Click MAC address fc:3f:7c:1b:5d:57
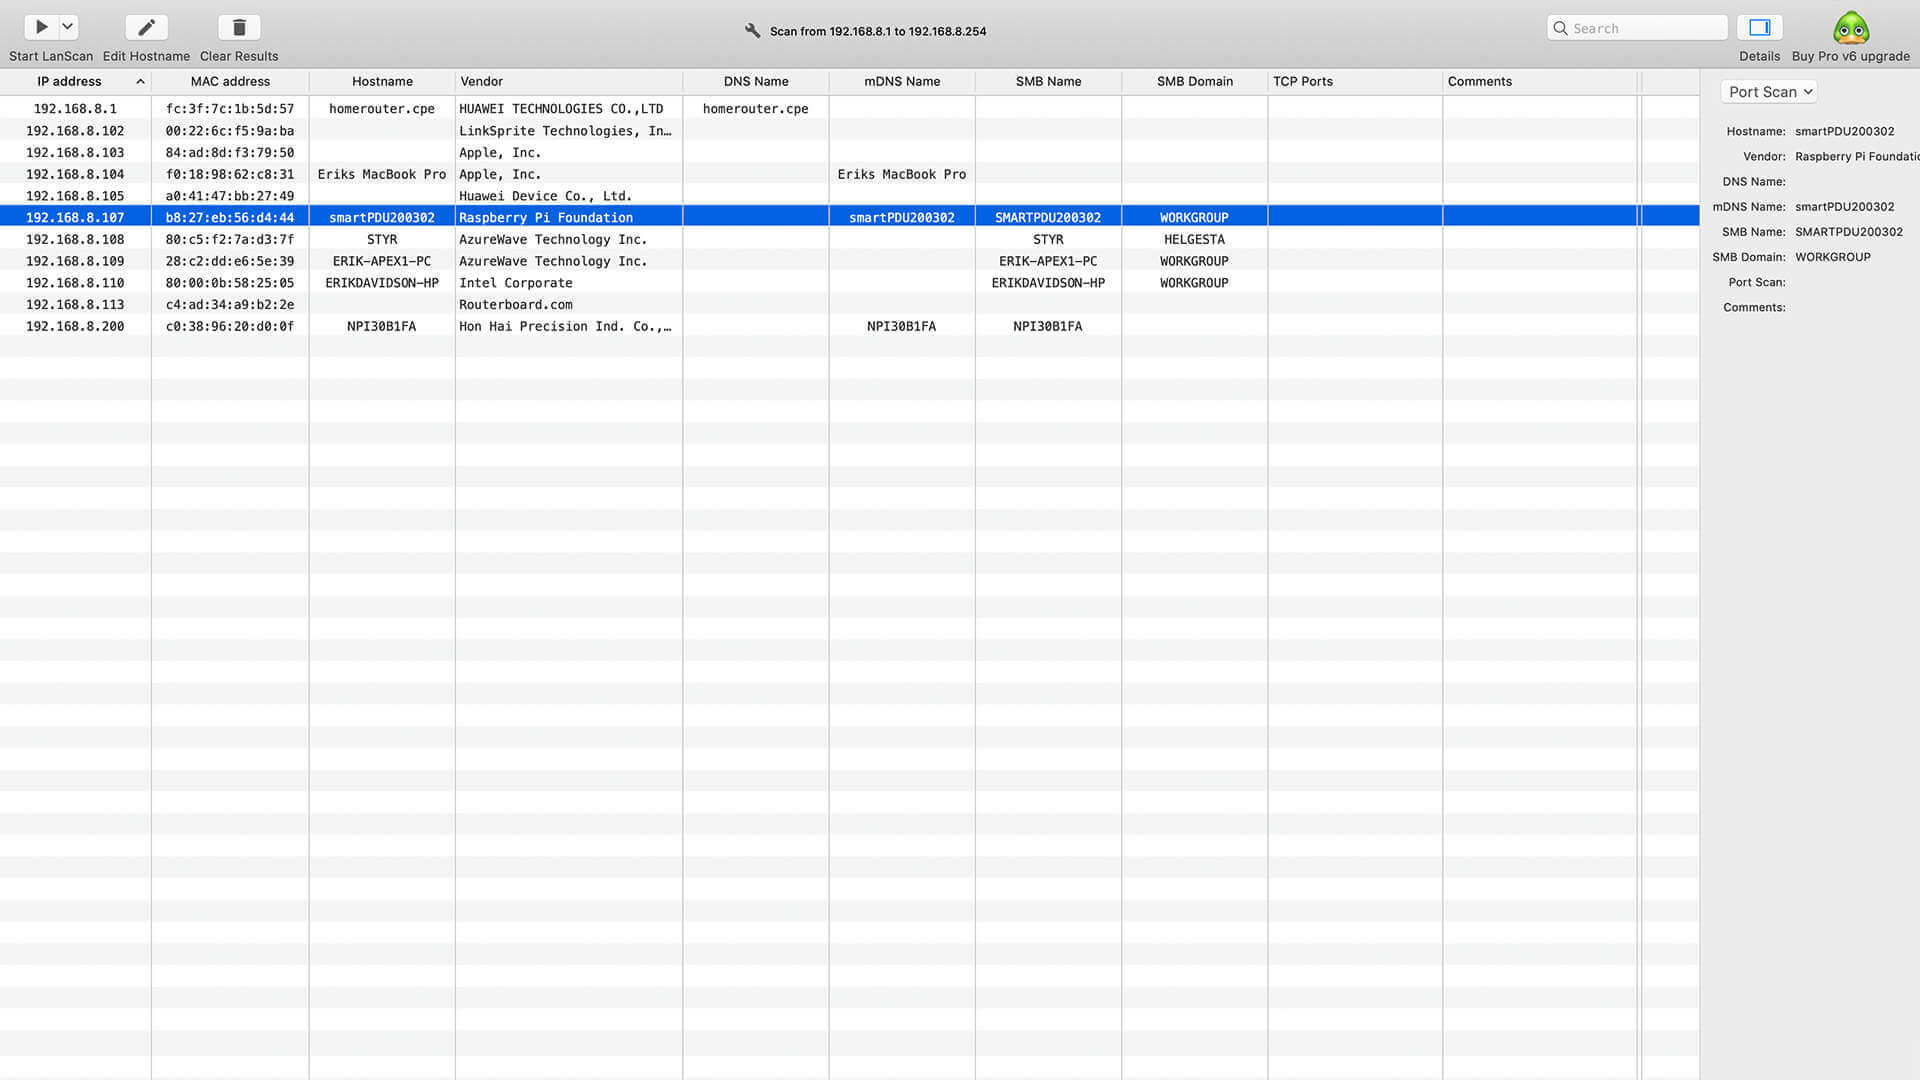The image size is (1920, 1080). (x=230, y=108)
